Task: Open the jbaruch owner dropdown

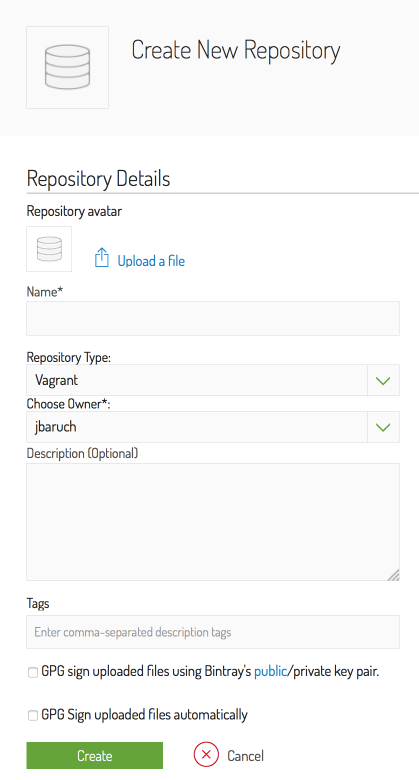Action: [x=213, y=427]
